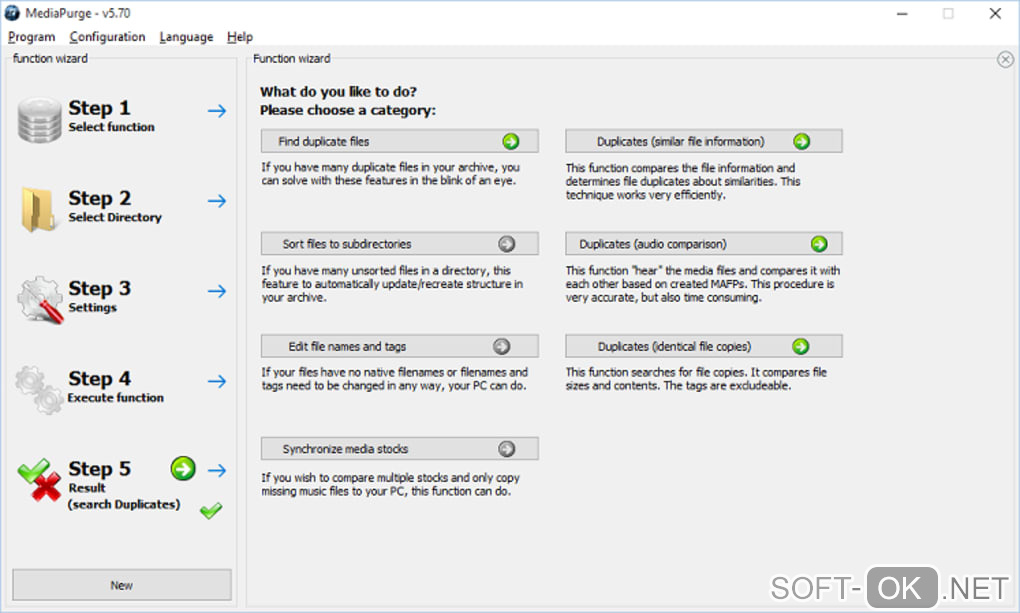Open the Program menu

(31, 37)
